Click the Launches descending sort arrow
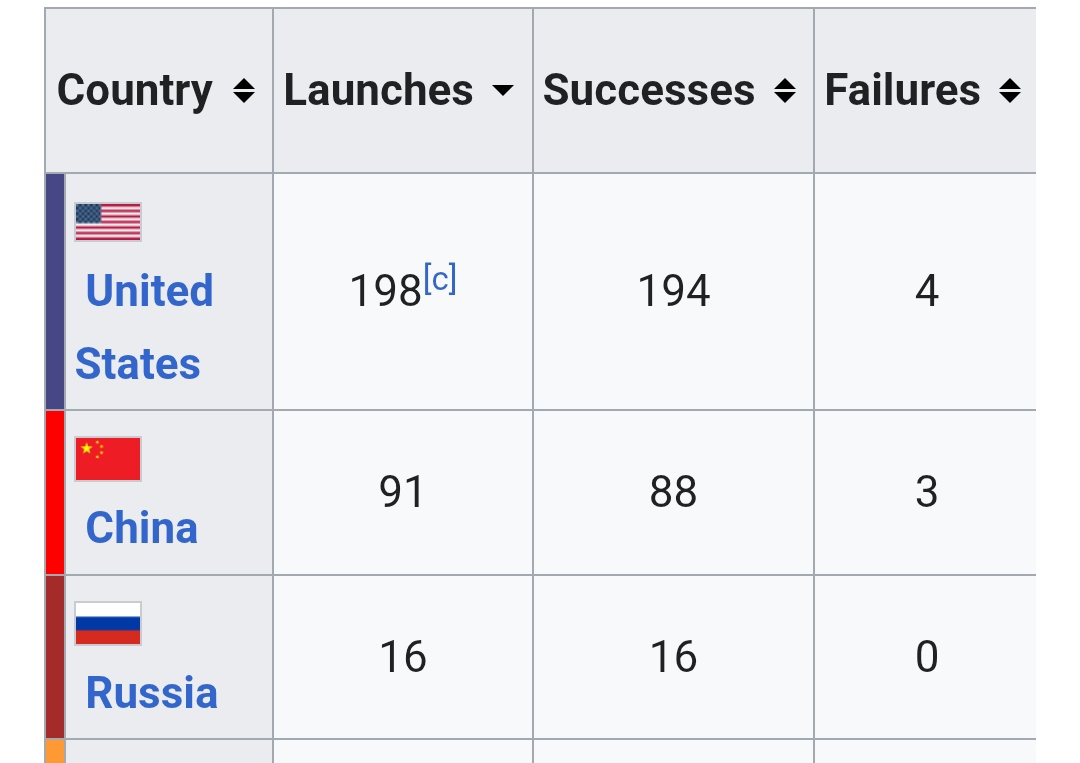Image resolution: width=1080 pixels, height=763 pixels. [x=503, y=92]
